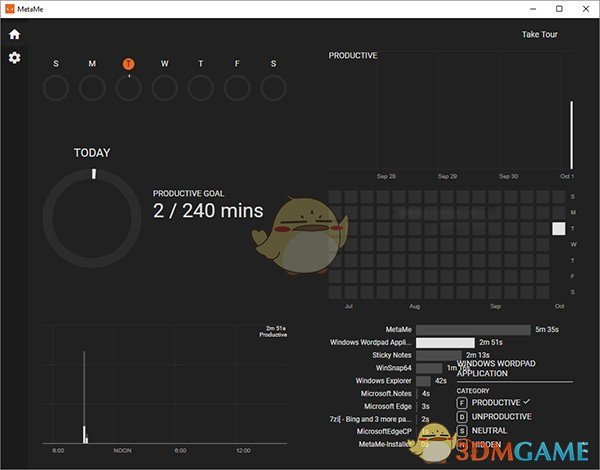Choose the PRODUCTIVE category option

[x=494, y=403]
